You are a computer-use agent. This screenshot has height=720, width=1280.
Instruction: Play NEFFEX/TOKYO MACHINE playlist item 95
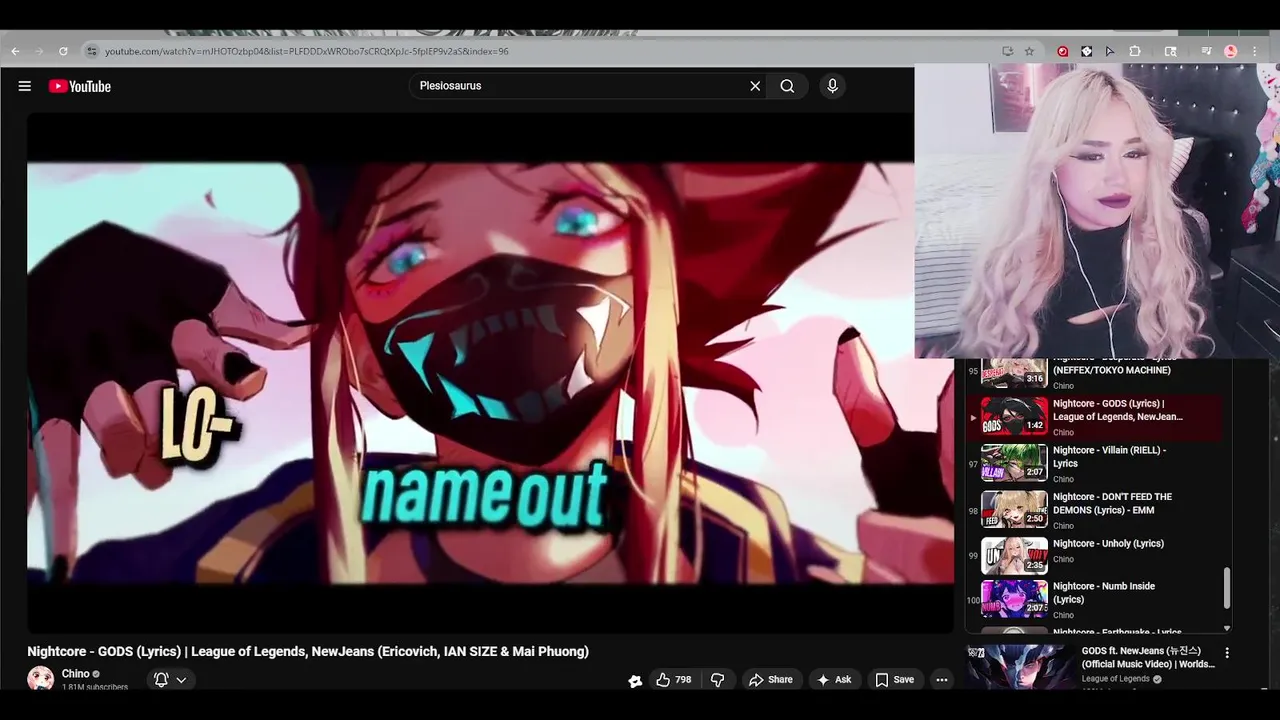(x=1095, y=373)
